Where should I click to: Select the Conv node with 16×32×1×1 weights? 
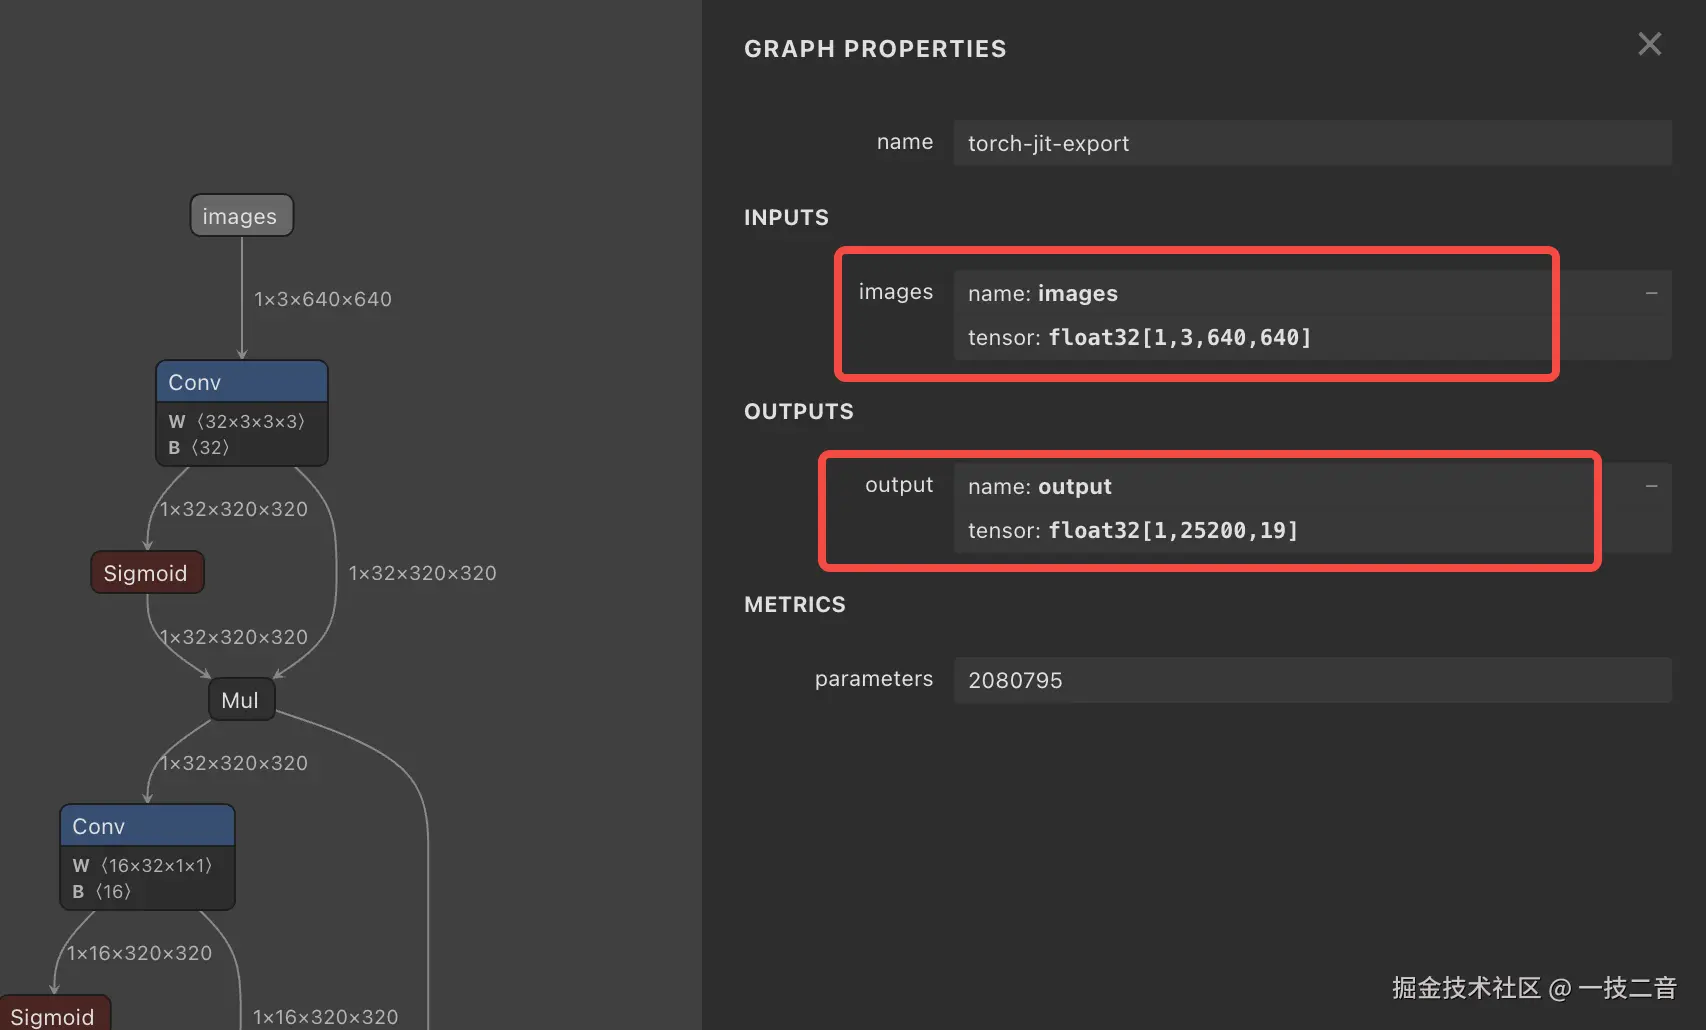click(147, 826)
